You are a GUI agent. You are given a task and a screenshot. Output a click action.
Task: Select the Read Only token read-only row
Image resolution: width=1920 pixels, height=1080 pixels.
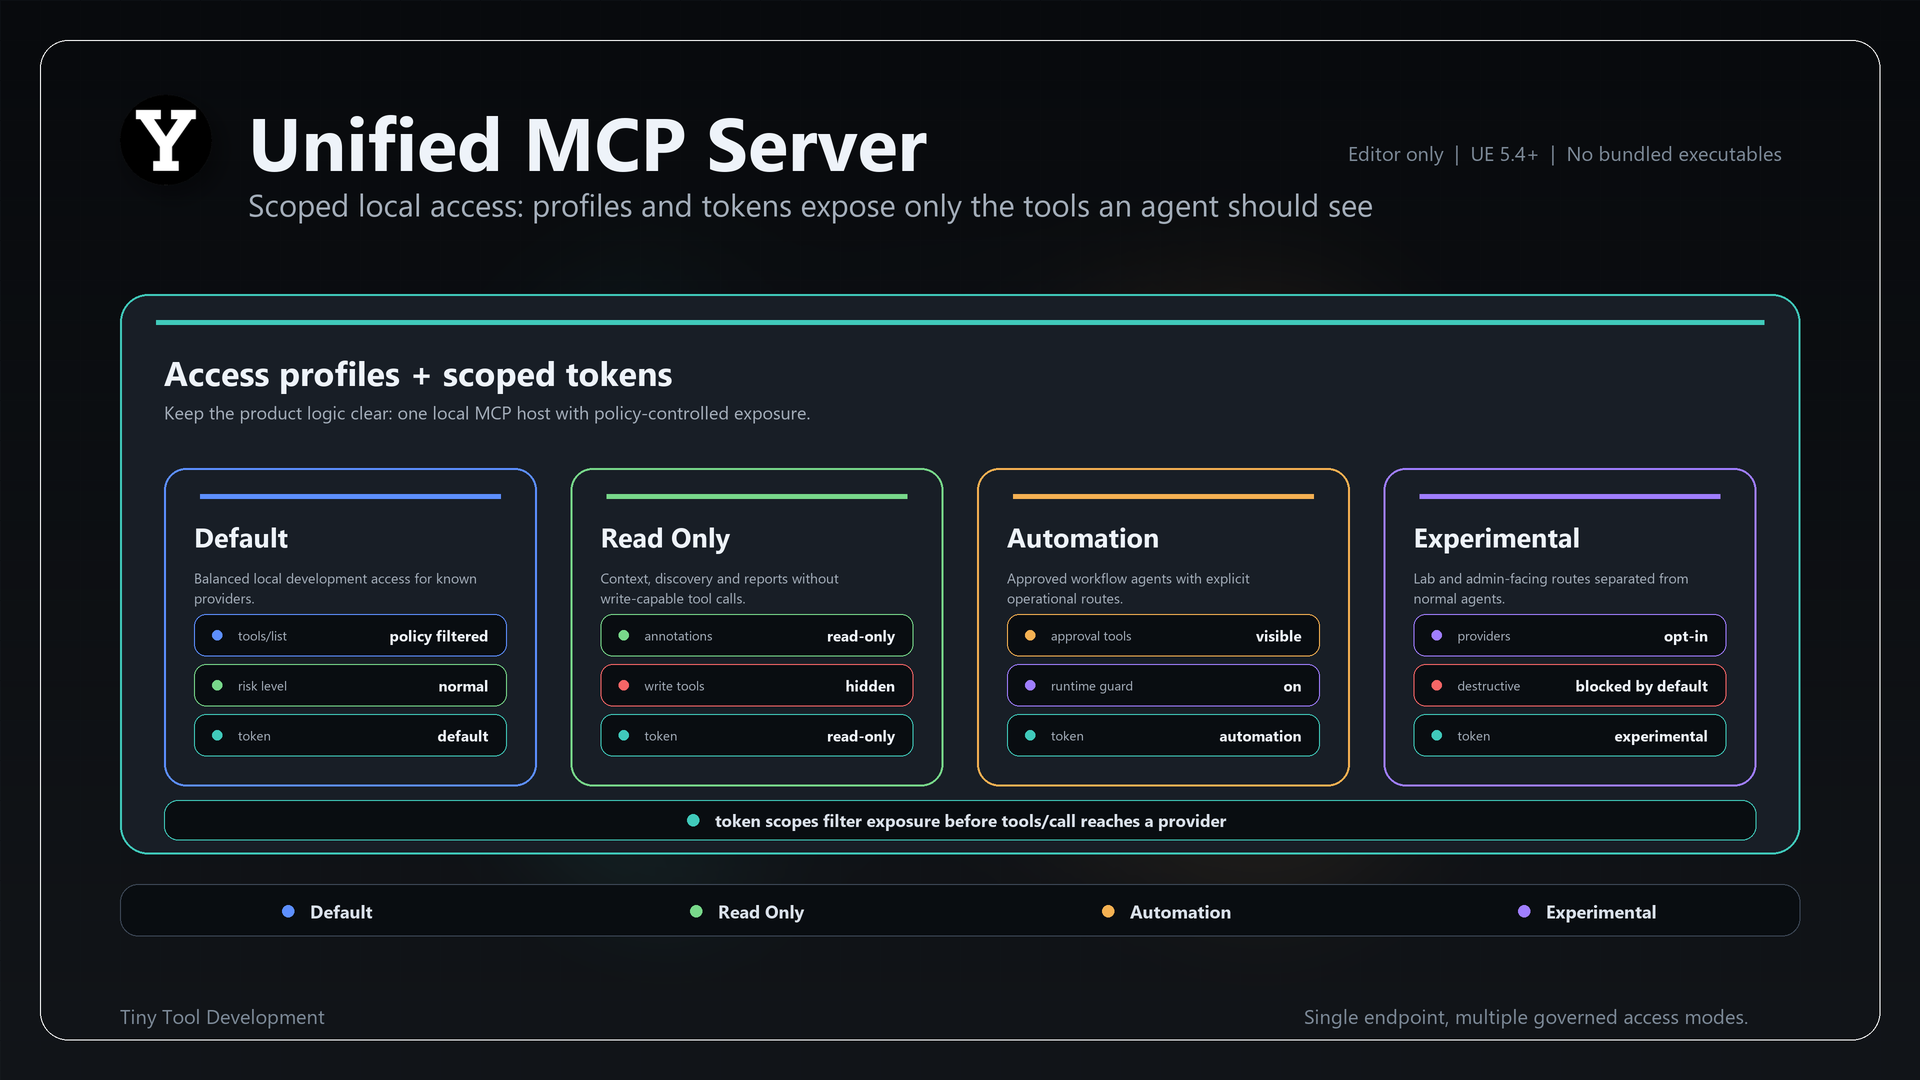pyautogui.click(x=757, y=736)
